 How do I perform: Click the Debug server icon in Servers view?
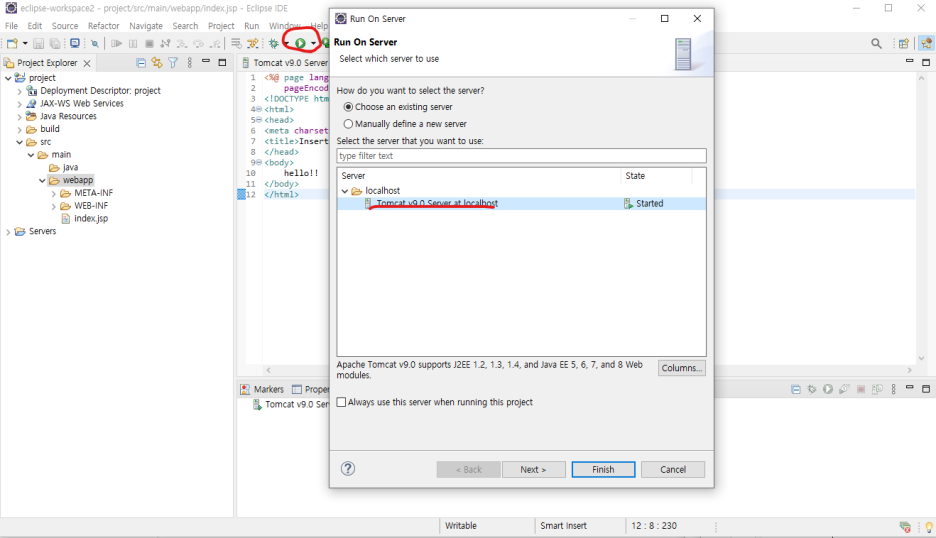click(812, 389)
